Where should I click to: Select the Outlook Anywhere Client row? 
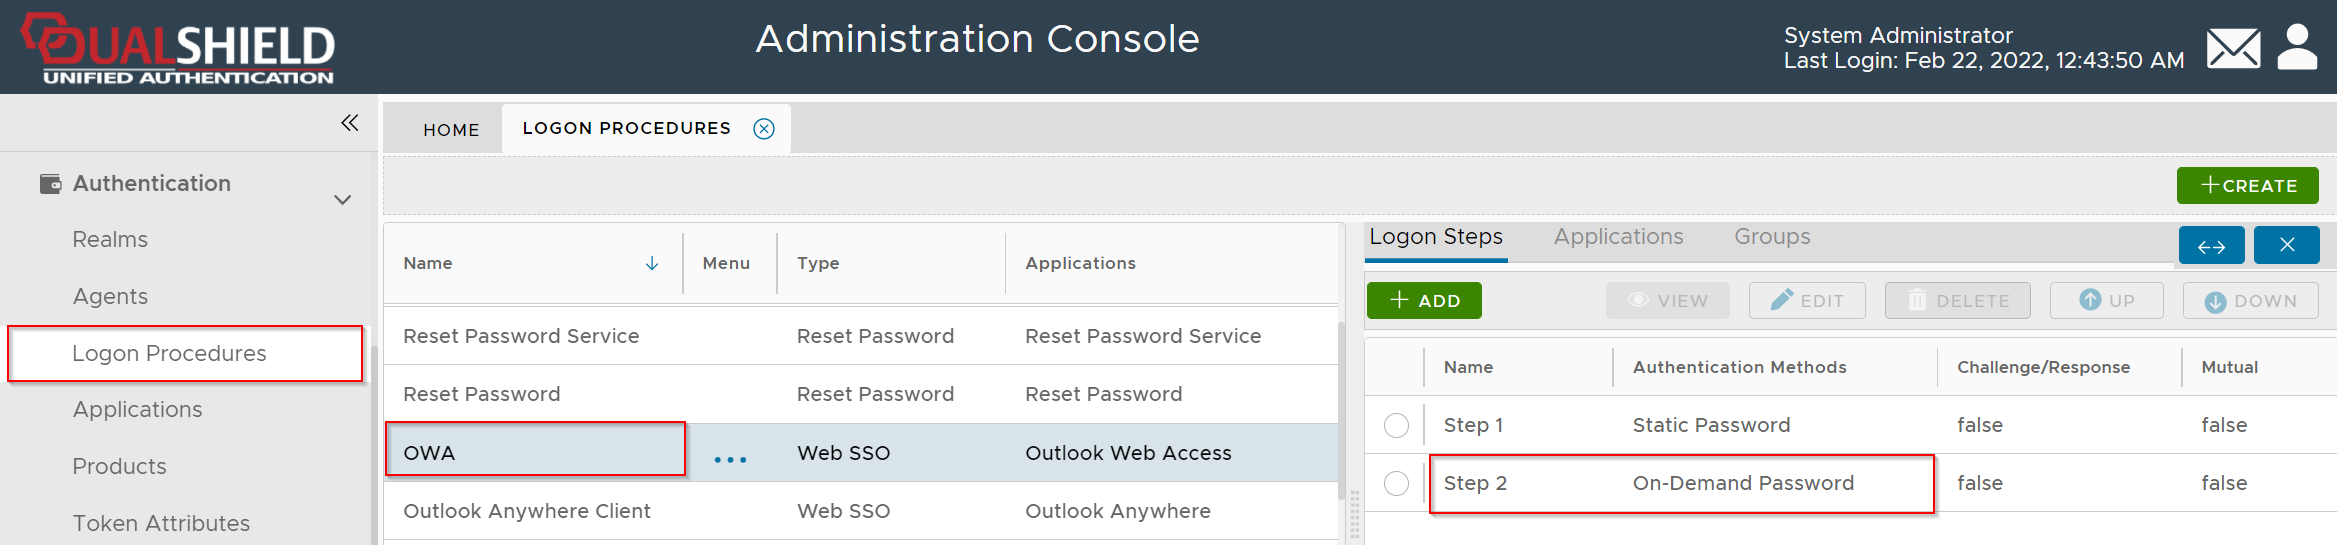[527, 511]
